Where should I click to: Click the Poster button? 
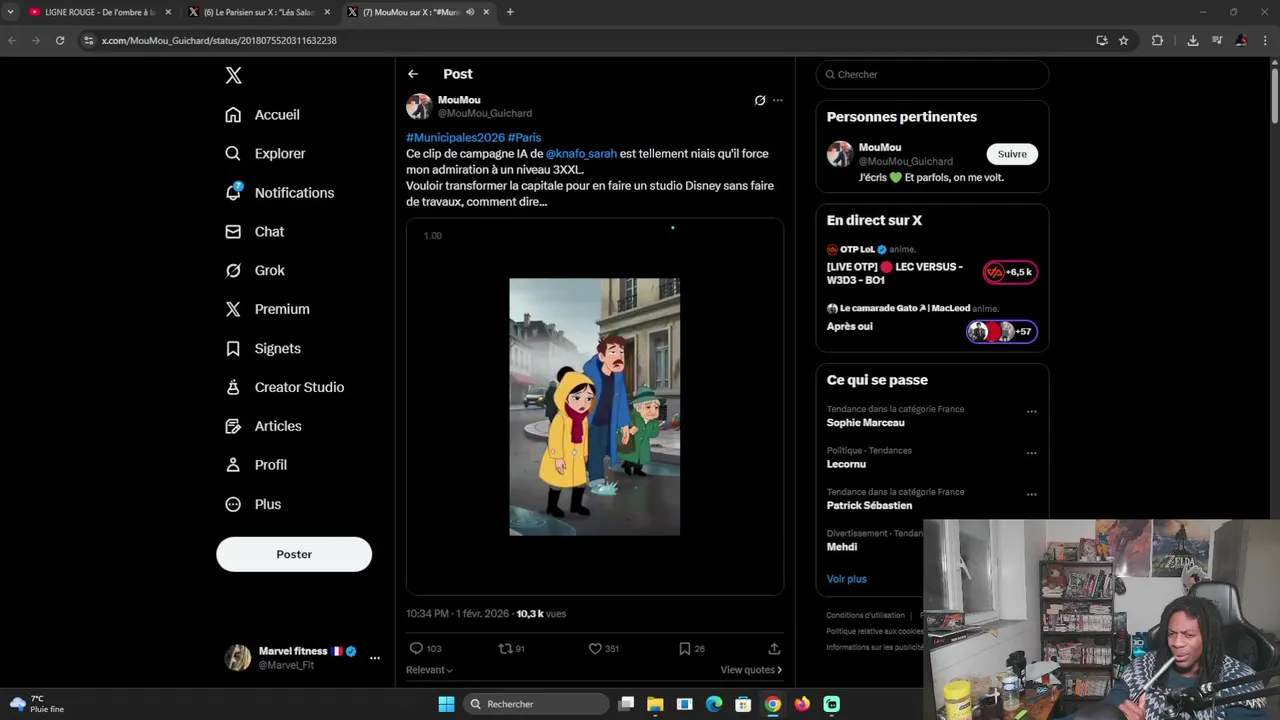click(294, 554)
